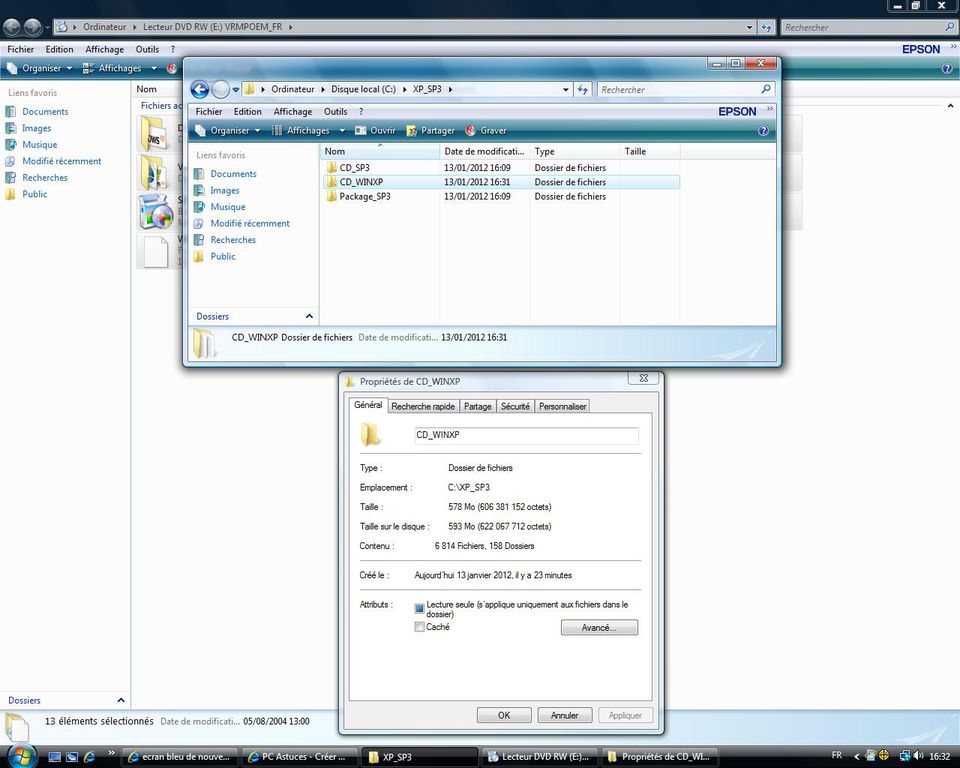The width and height of the screenshot is (960, 768).
Task: Switch to the Sécurité tab
Action: point(515,406)
